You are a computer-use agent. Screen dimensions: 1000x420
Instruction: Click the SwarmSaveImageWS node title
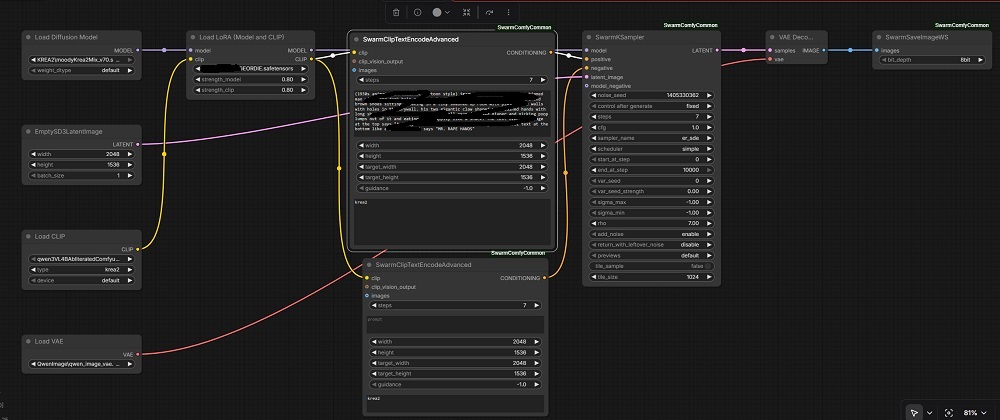click(x=917, y=38)
